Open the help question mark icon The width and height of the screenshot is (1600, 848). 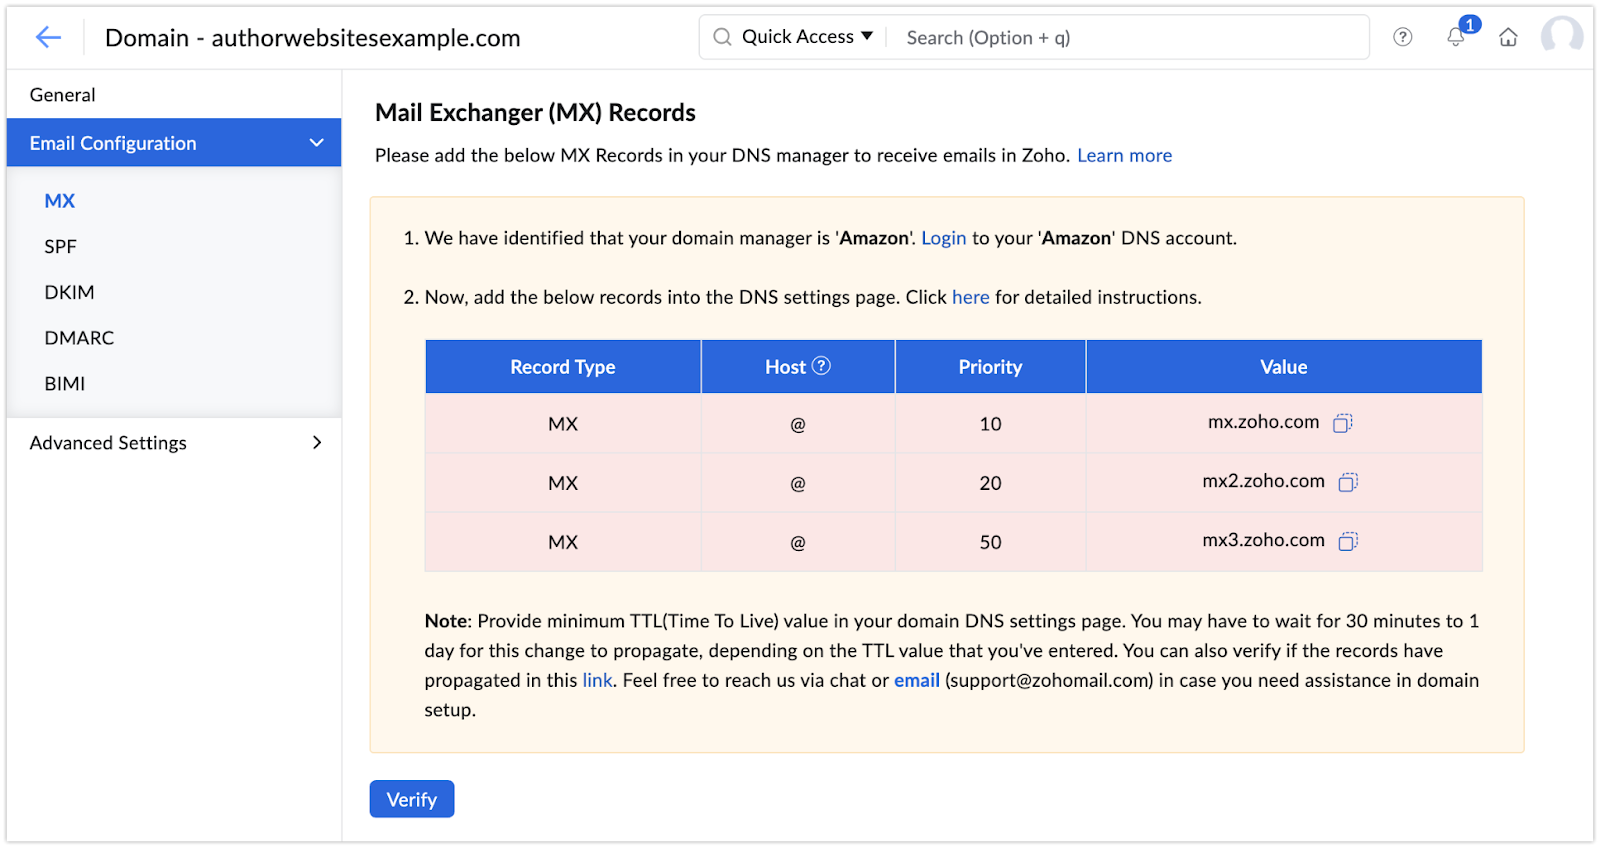coord(1403,37)
